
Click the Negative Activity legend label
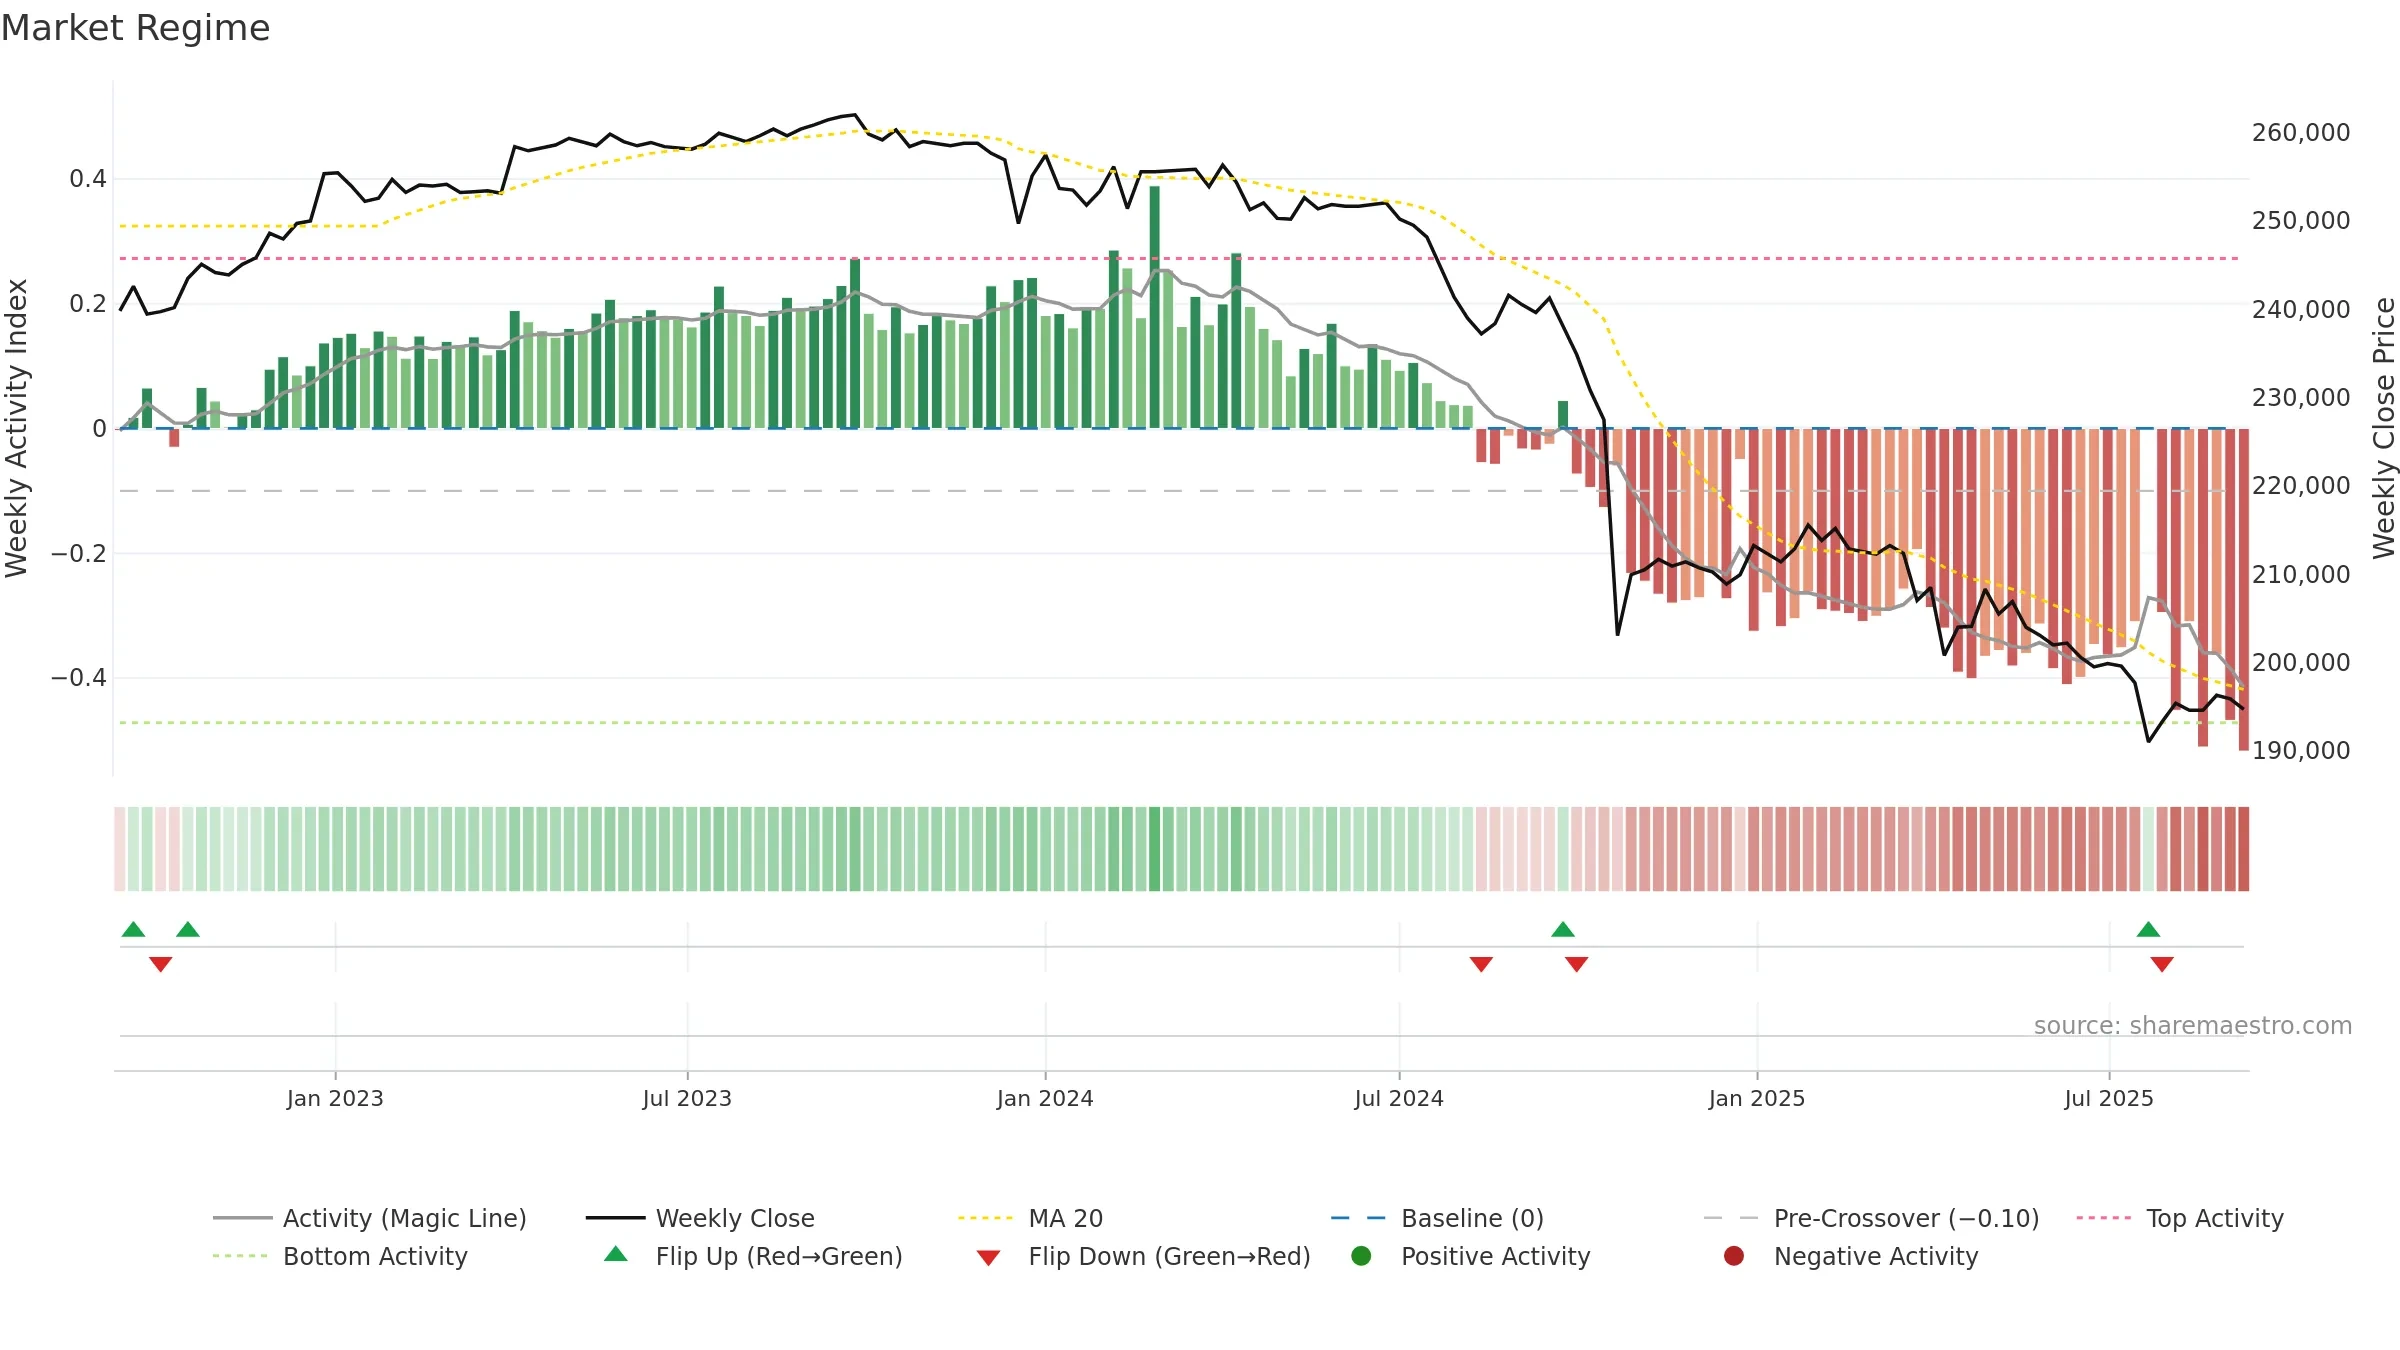click(1876, 1256)
